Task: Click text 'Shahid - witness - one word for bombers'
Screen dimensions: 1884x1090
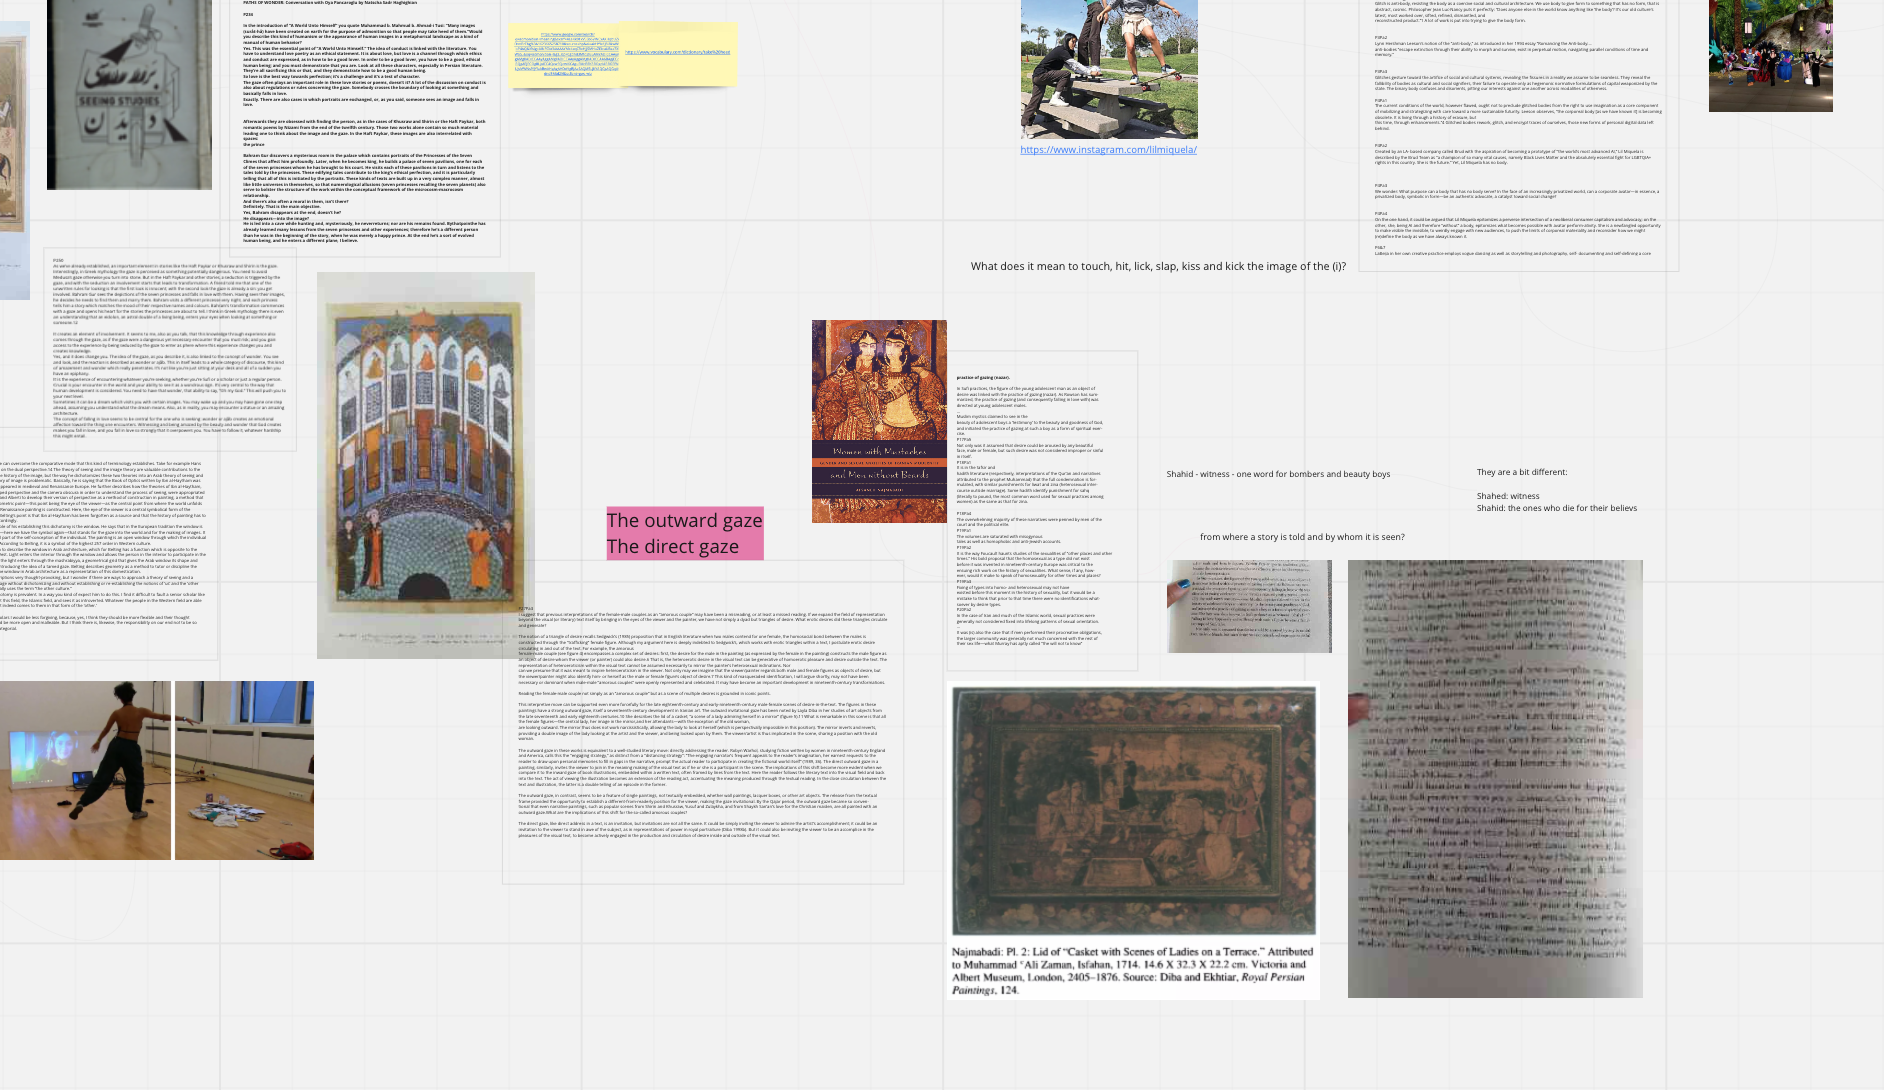Action: [1278, 474]
